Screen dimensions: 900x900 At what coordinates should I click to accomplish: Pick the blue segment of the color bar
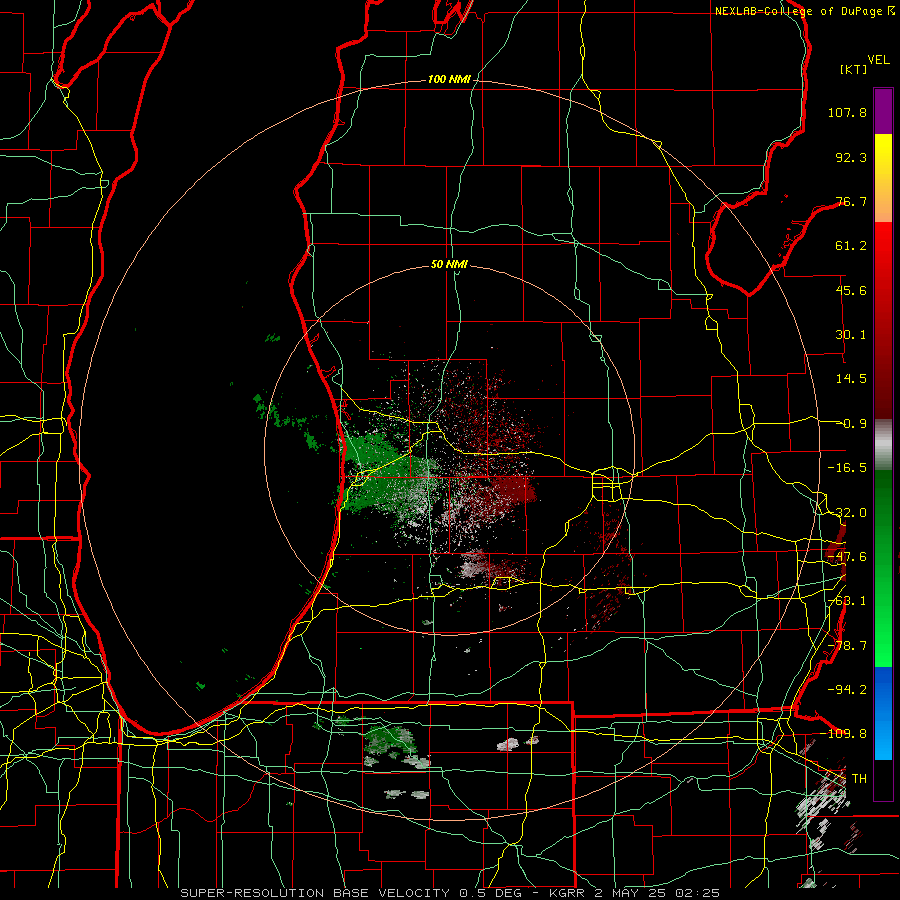click(883, 713)
